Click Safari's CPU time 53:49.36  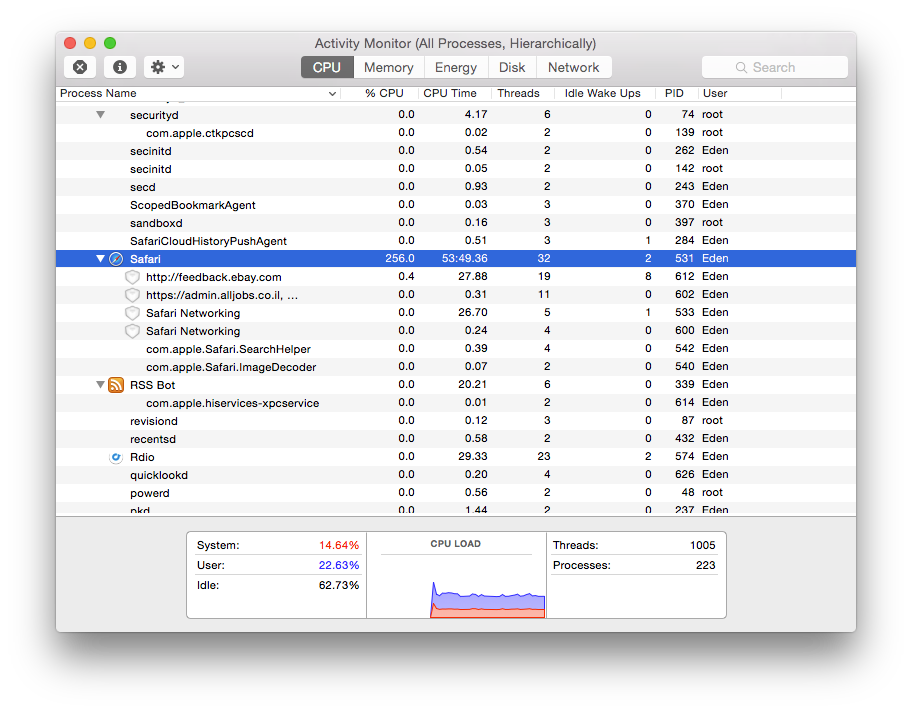click(464, 258)
